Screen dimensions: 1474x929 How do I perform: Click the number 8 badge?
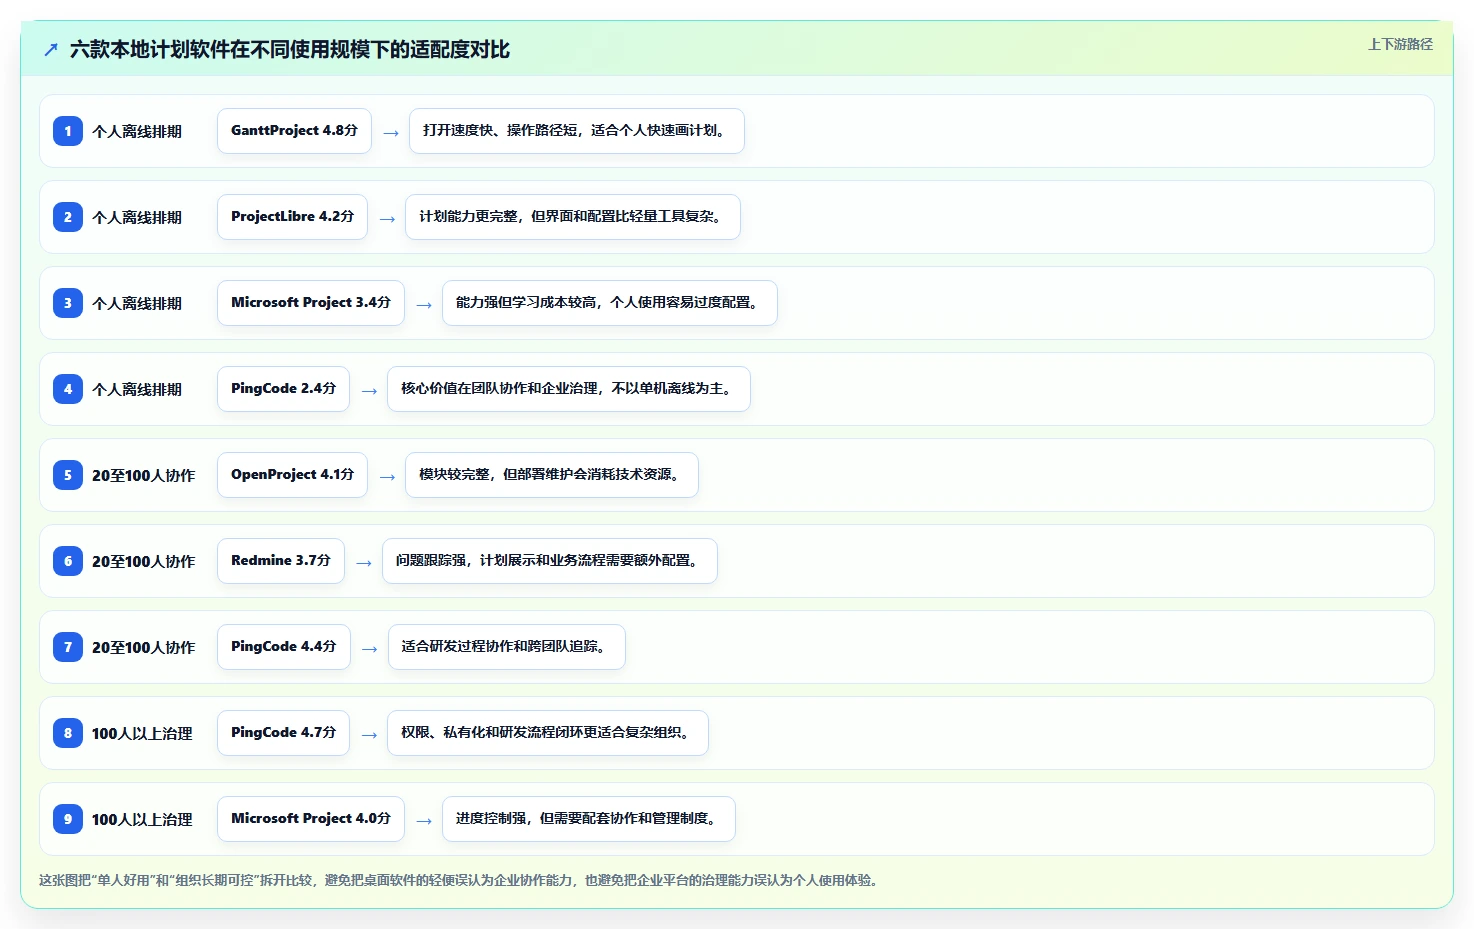coord(68,733)
